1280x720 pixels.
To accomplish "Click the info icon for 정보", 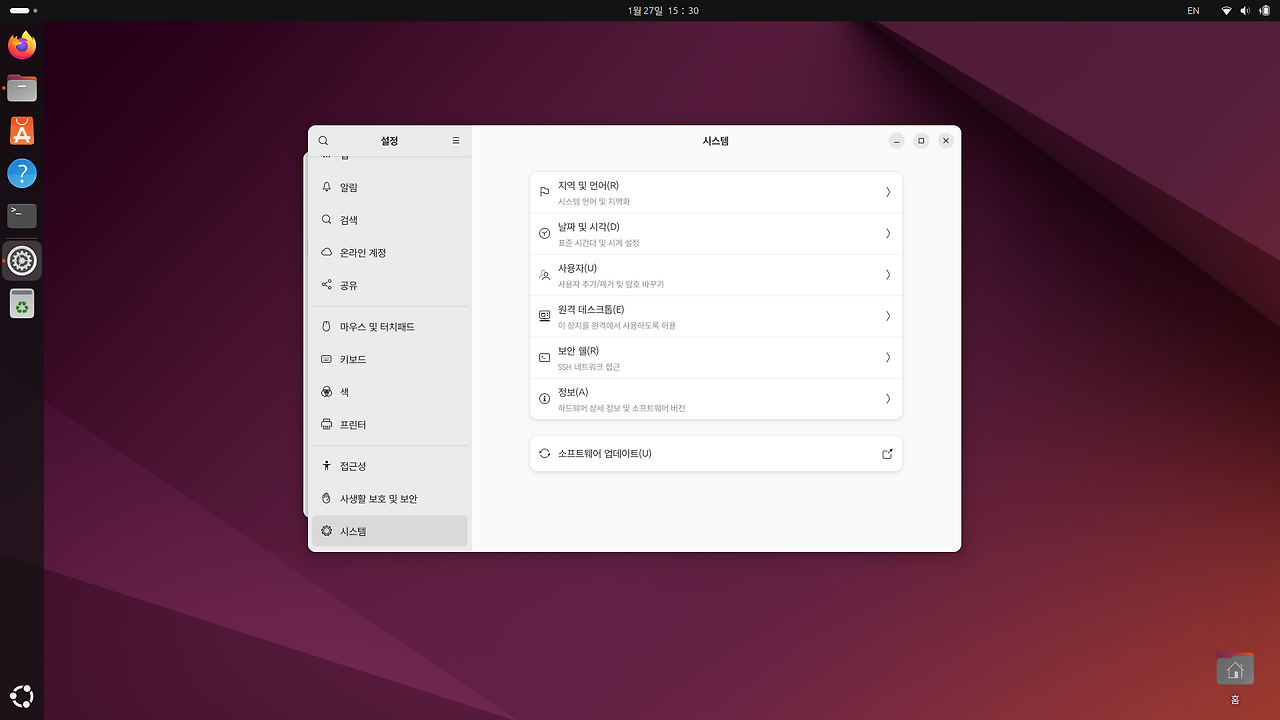I will [x=544, y=399].
